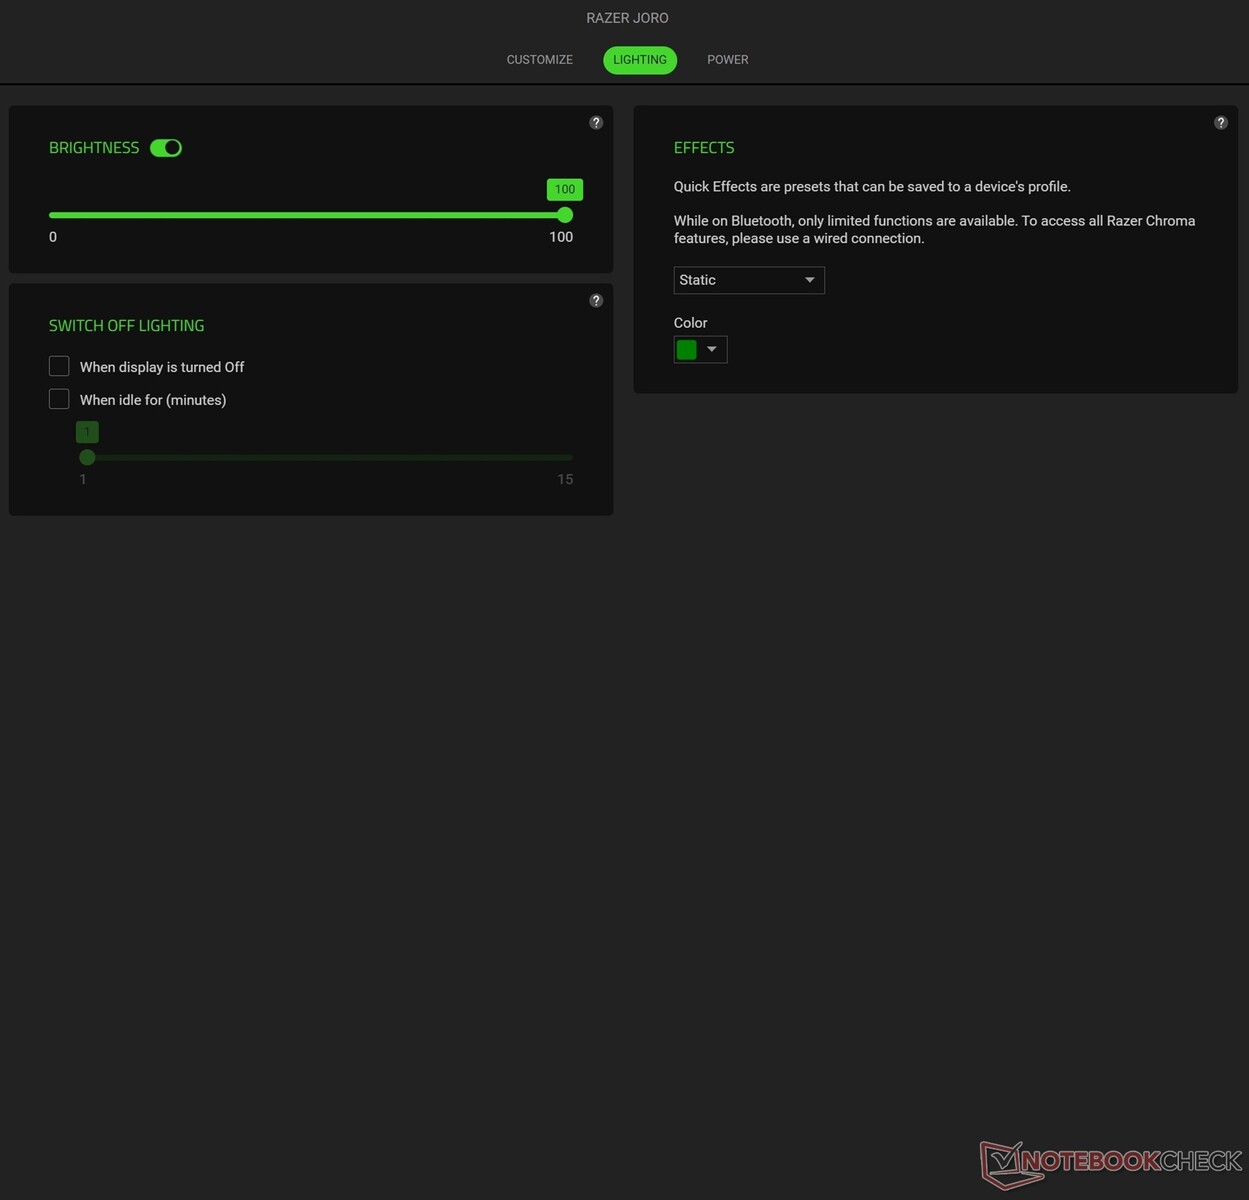Open help for the Effects panel
This screenshot has height=1200, width=1249.
[x=1221, y=123]
